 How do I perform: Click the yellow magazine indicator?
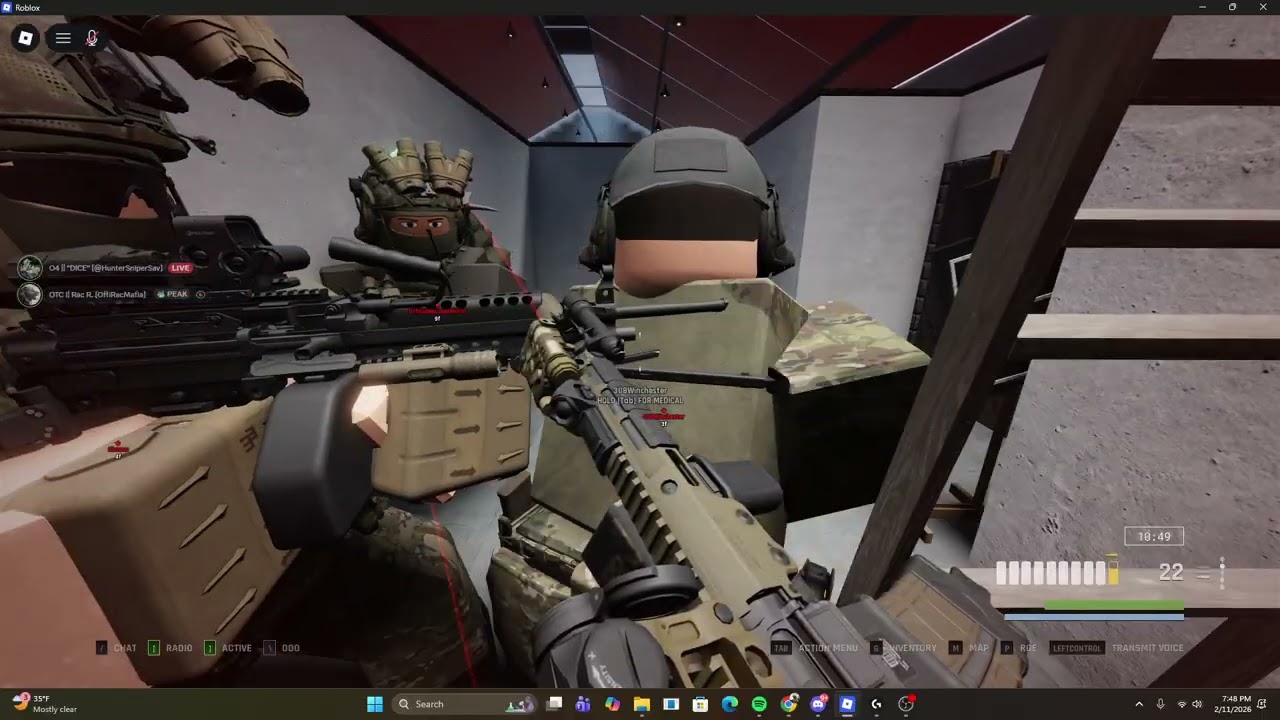pyautogui.click(x=1113, y=572)
